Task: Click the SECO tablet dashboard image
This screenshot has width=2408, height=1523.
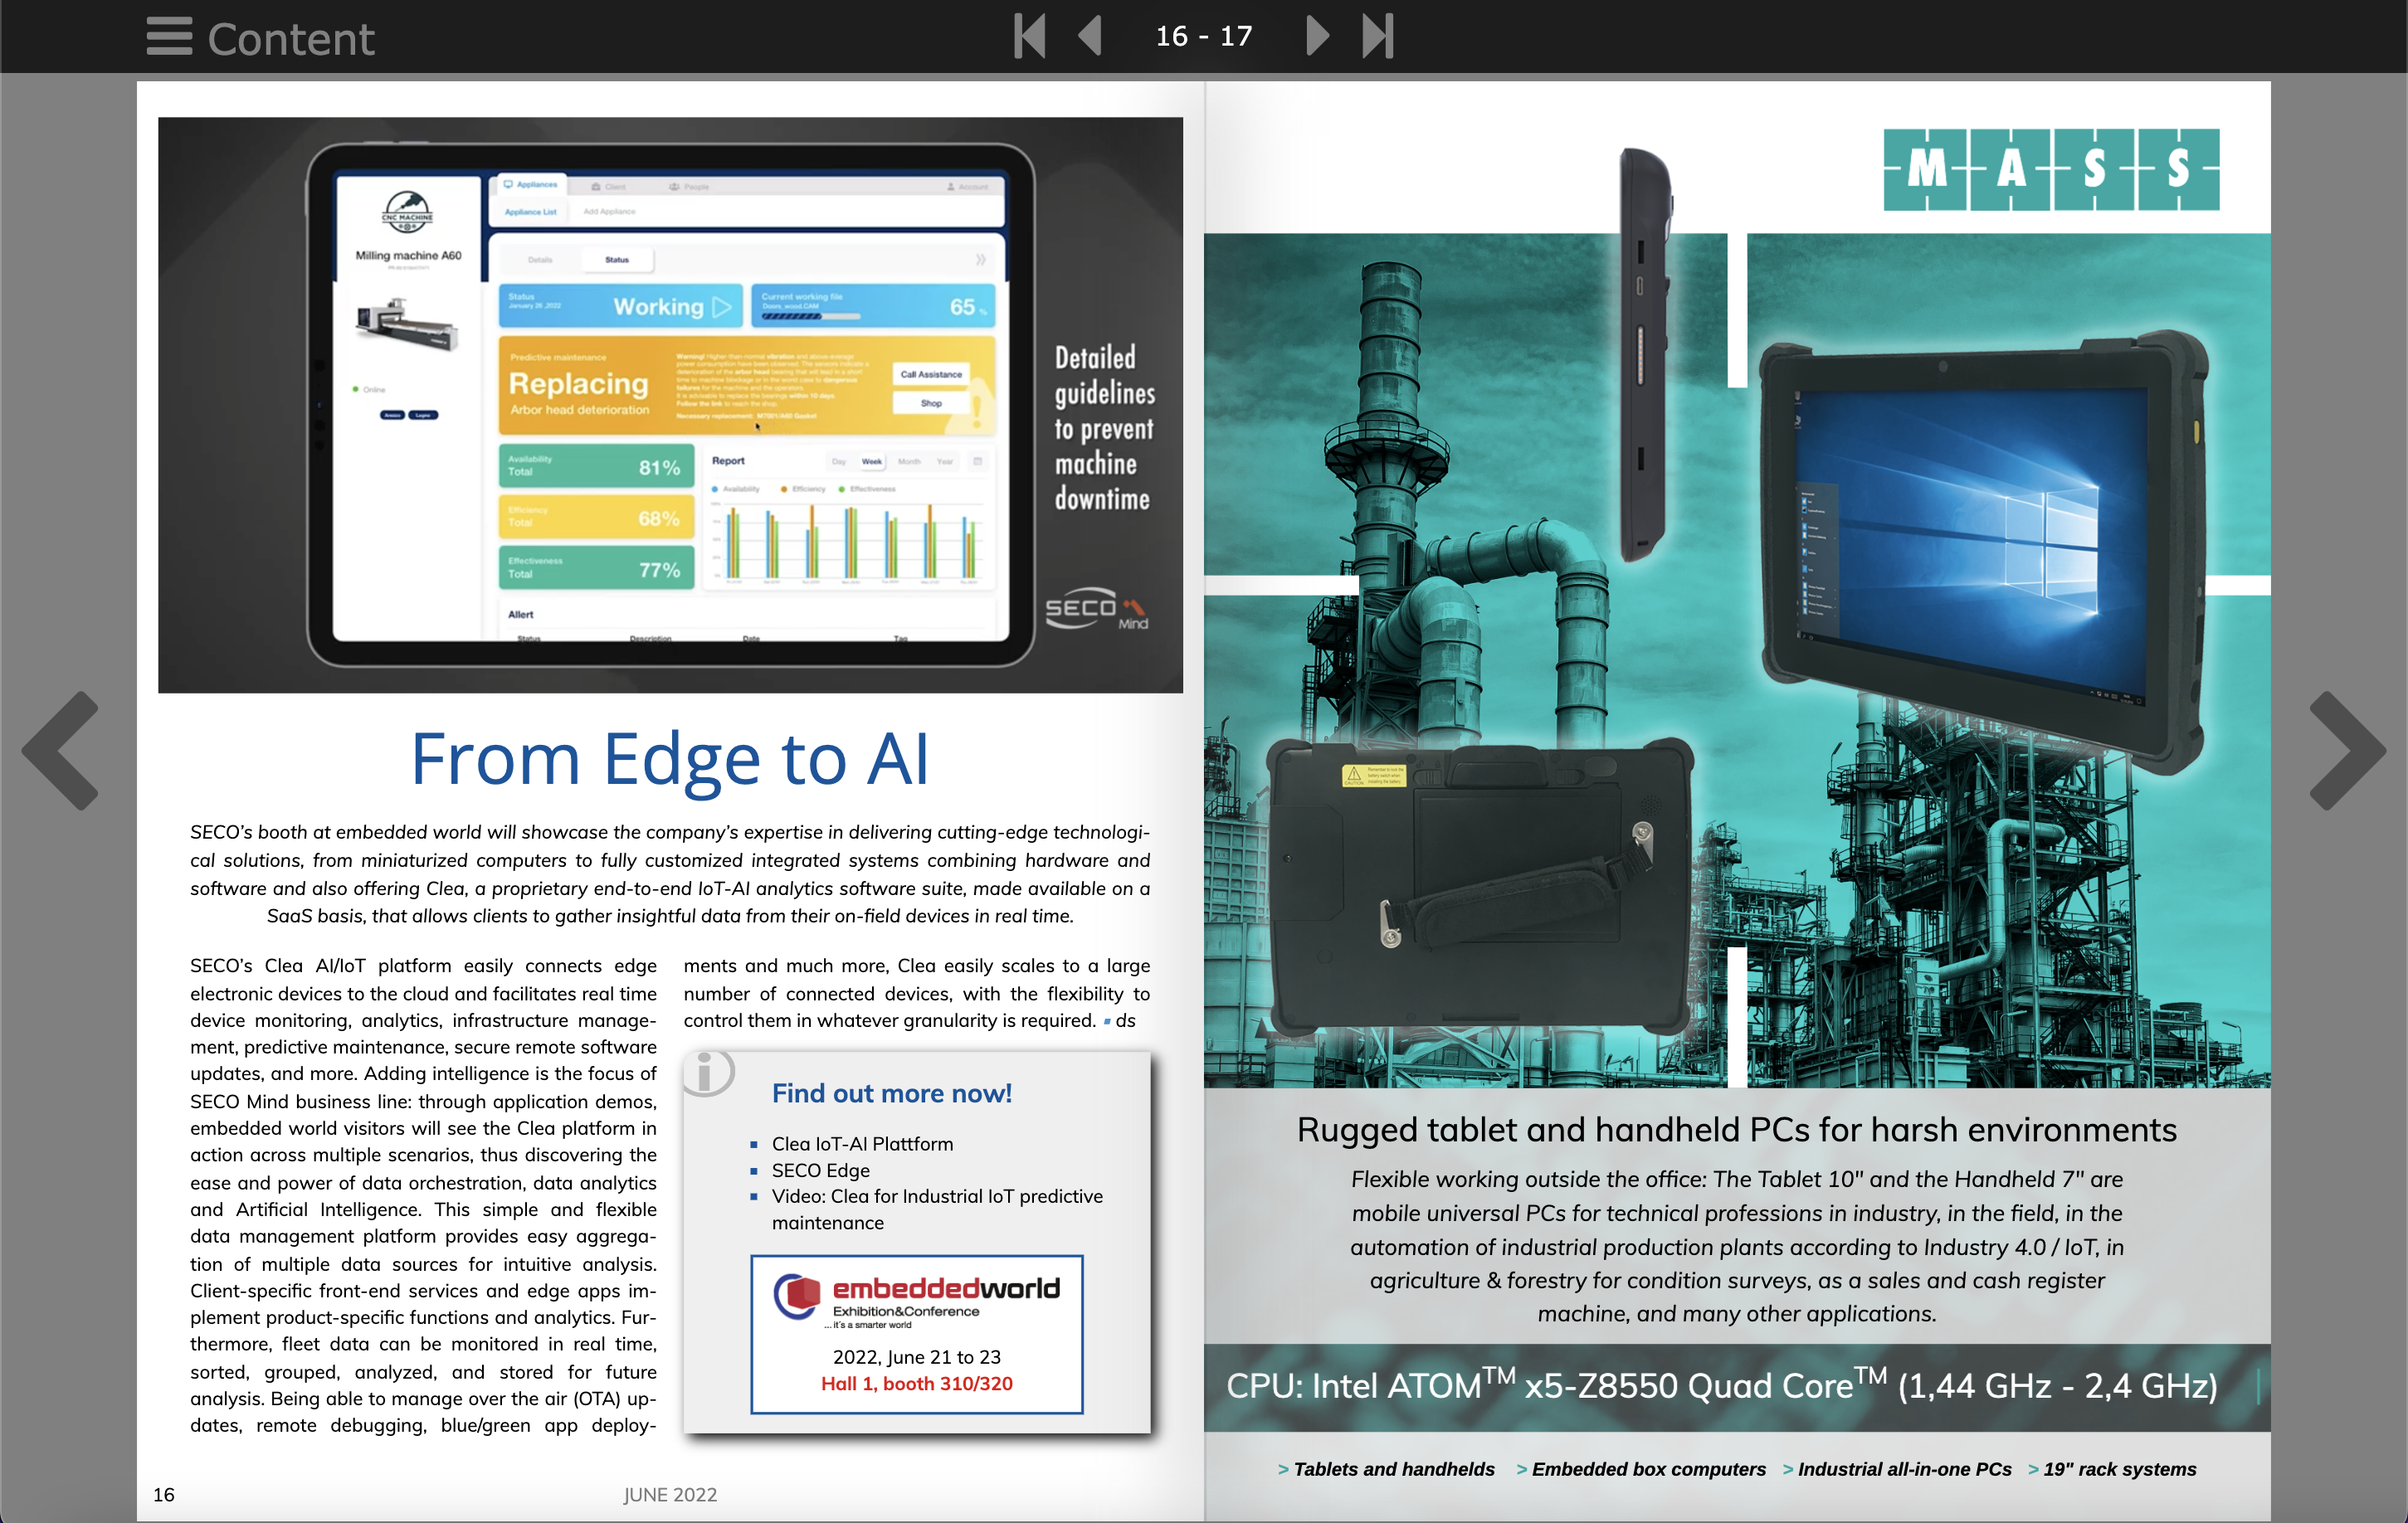Action: click(670, 405)
